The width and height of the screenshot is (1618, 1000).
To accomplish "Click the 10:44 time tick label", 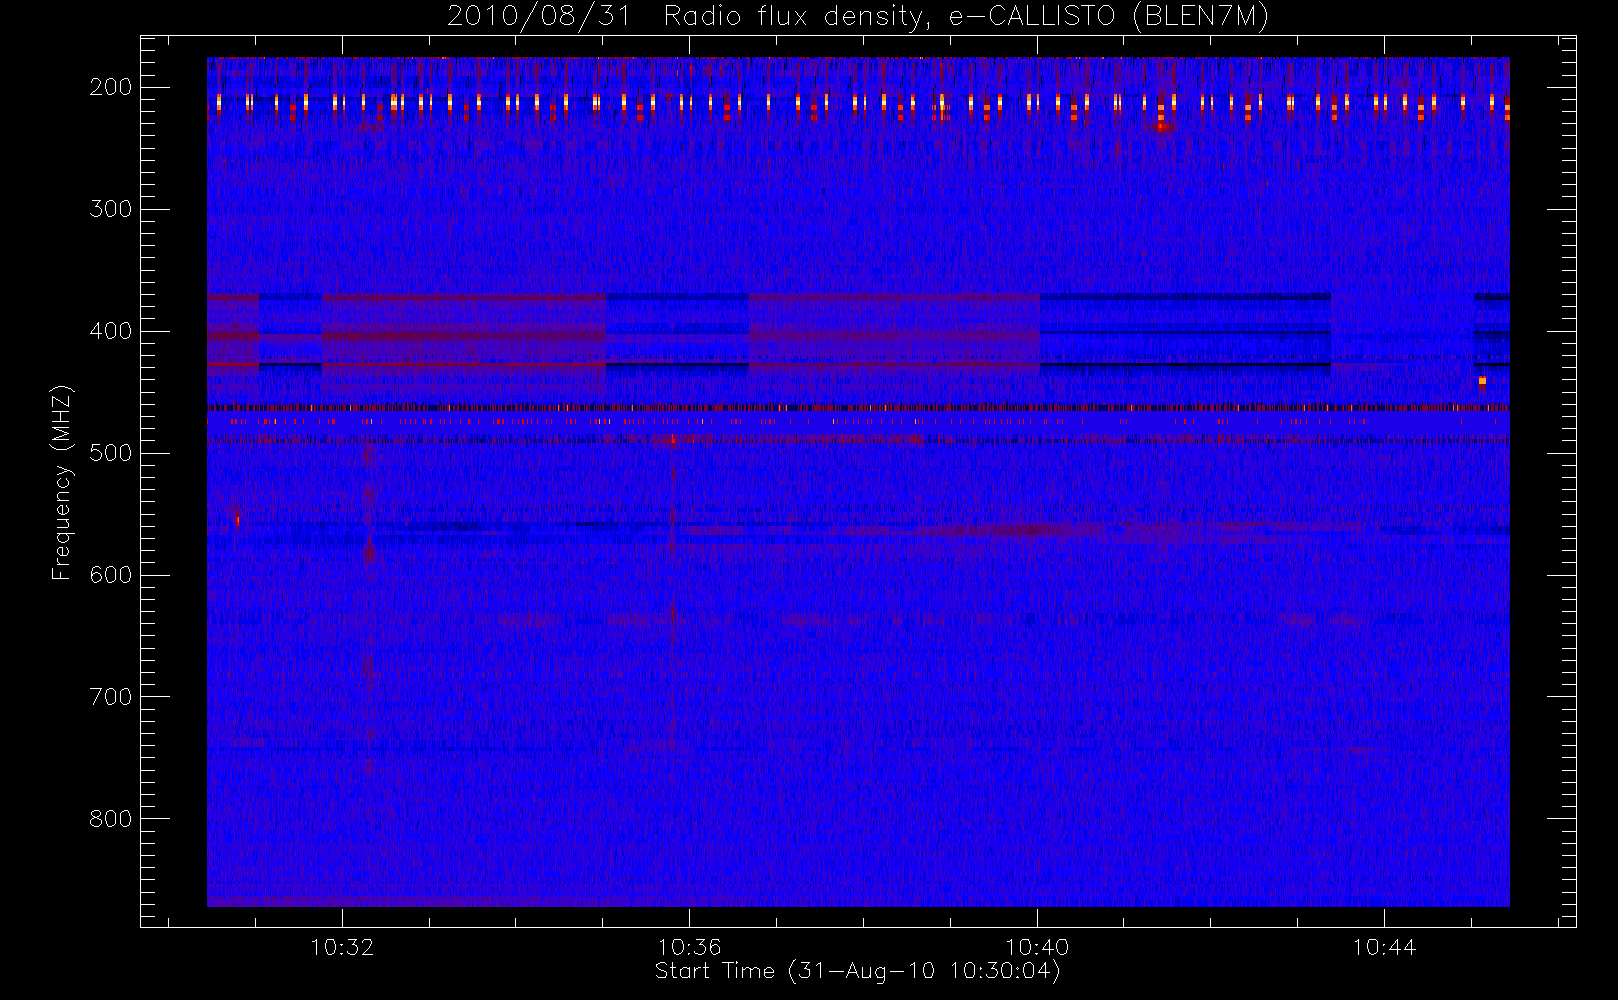I will [x=1384, y=947].
